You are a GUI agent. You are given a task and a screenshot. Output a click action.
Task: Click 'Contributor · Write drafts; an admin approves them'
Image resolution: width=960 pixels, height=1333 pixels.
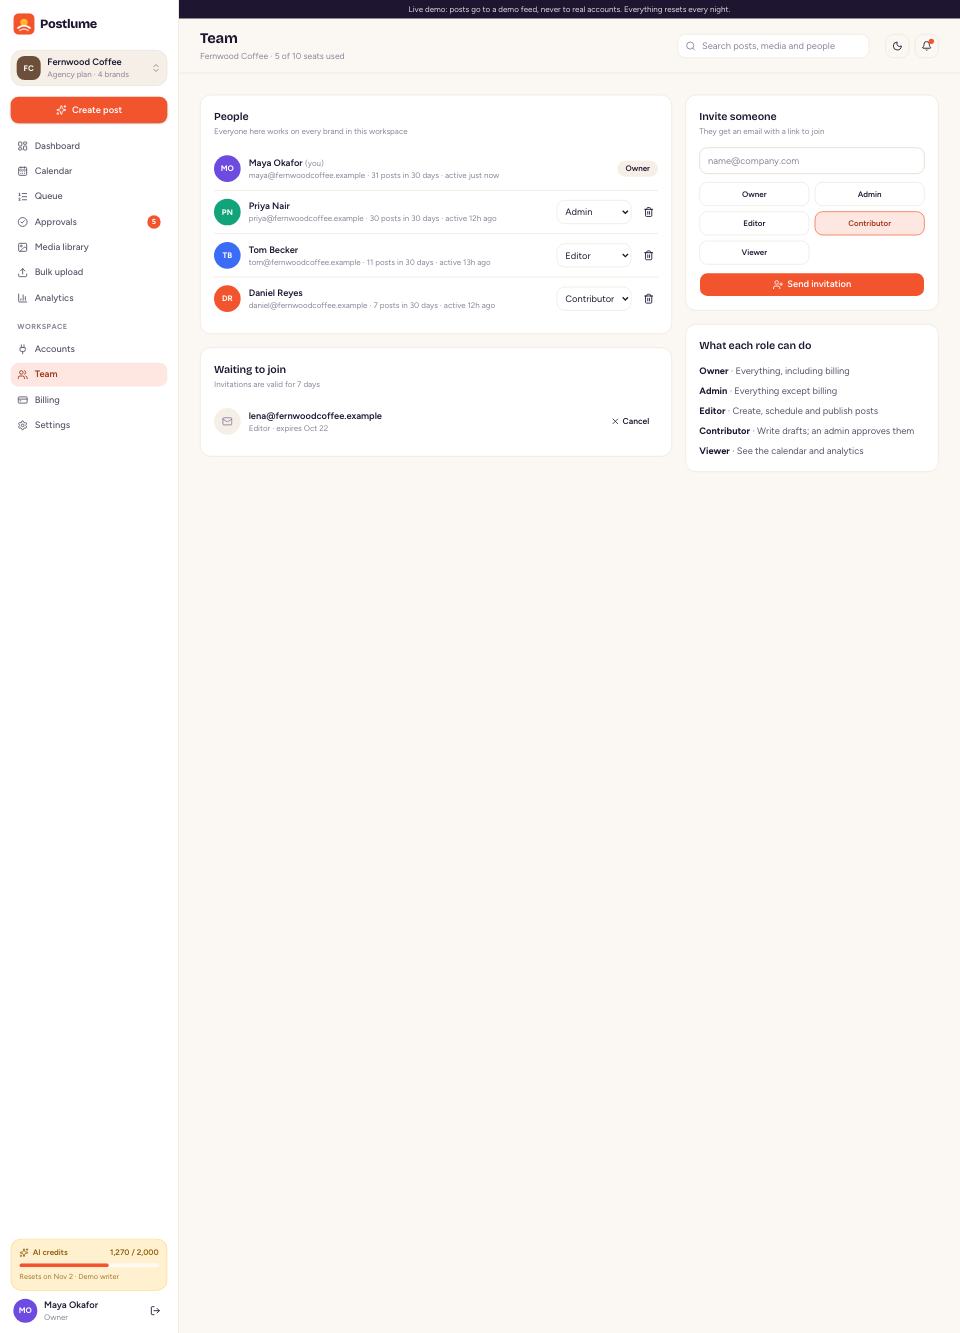[806, 431]
